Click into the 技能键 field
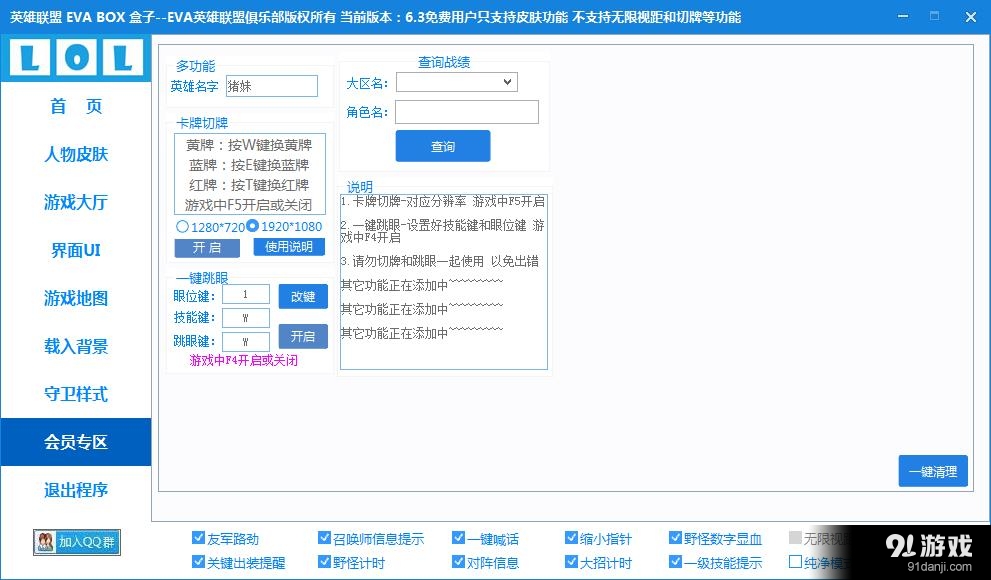 246,318
